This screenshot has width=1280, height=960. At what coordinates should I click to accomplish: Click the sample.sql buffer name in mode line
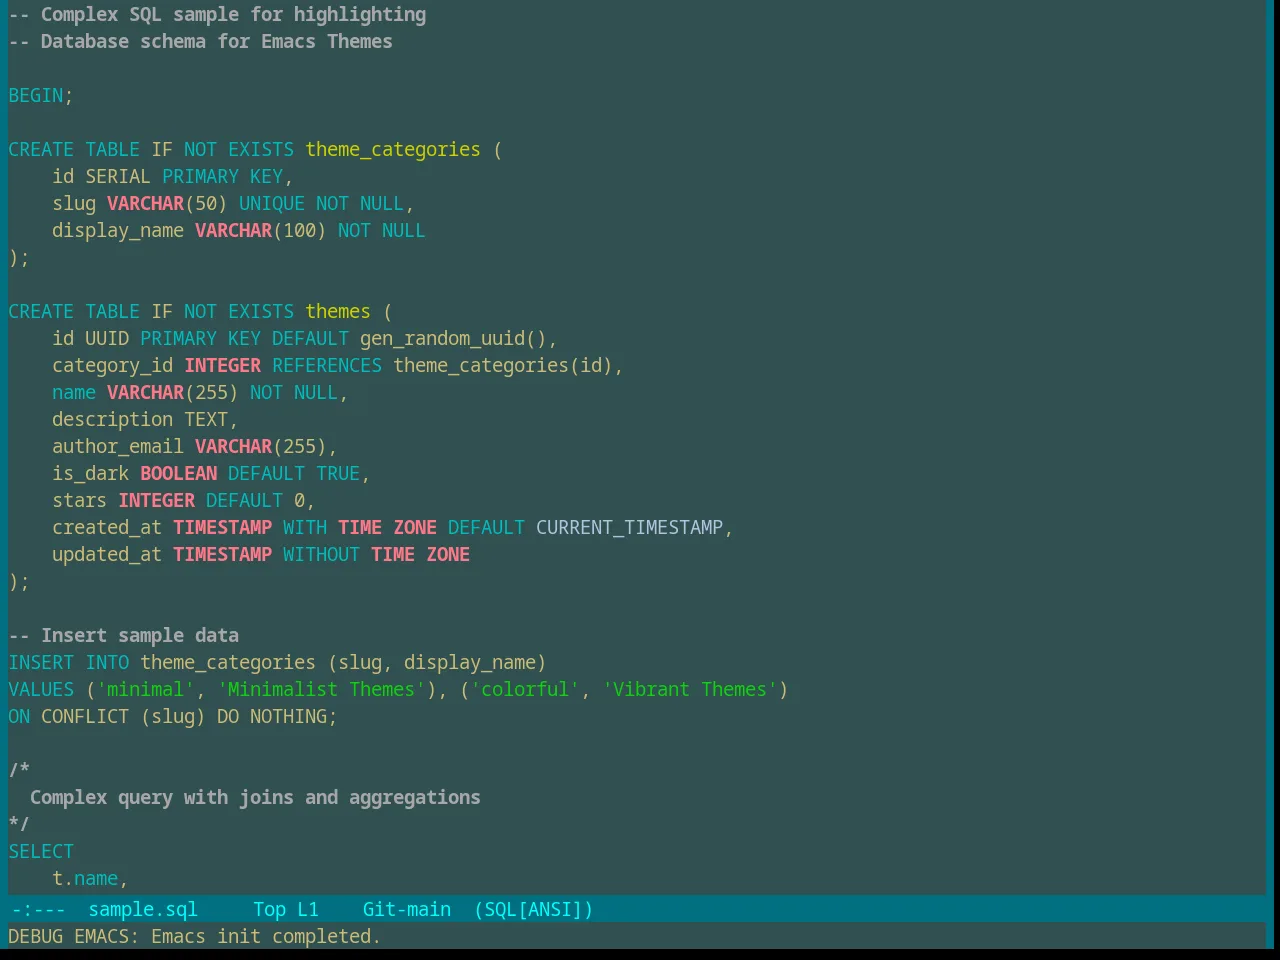tap(143, 909)
